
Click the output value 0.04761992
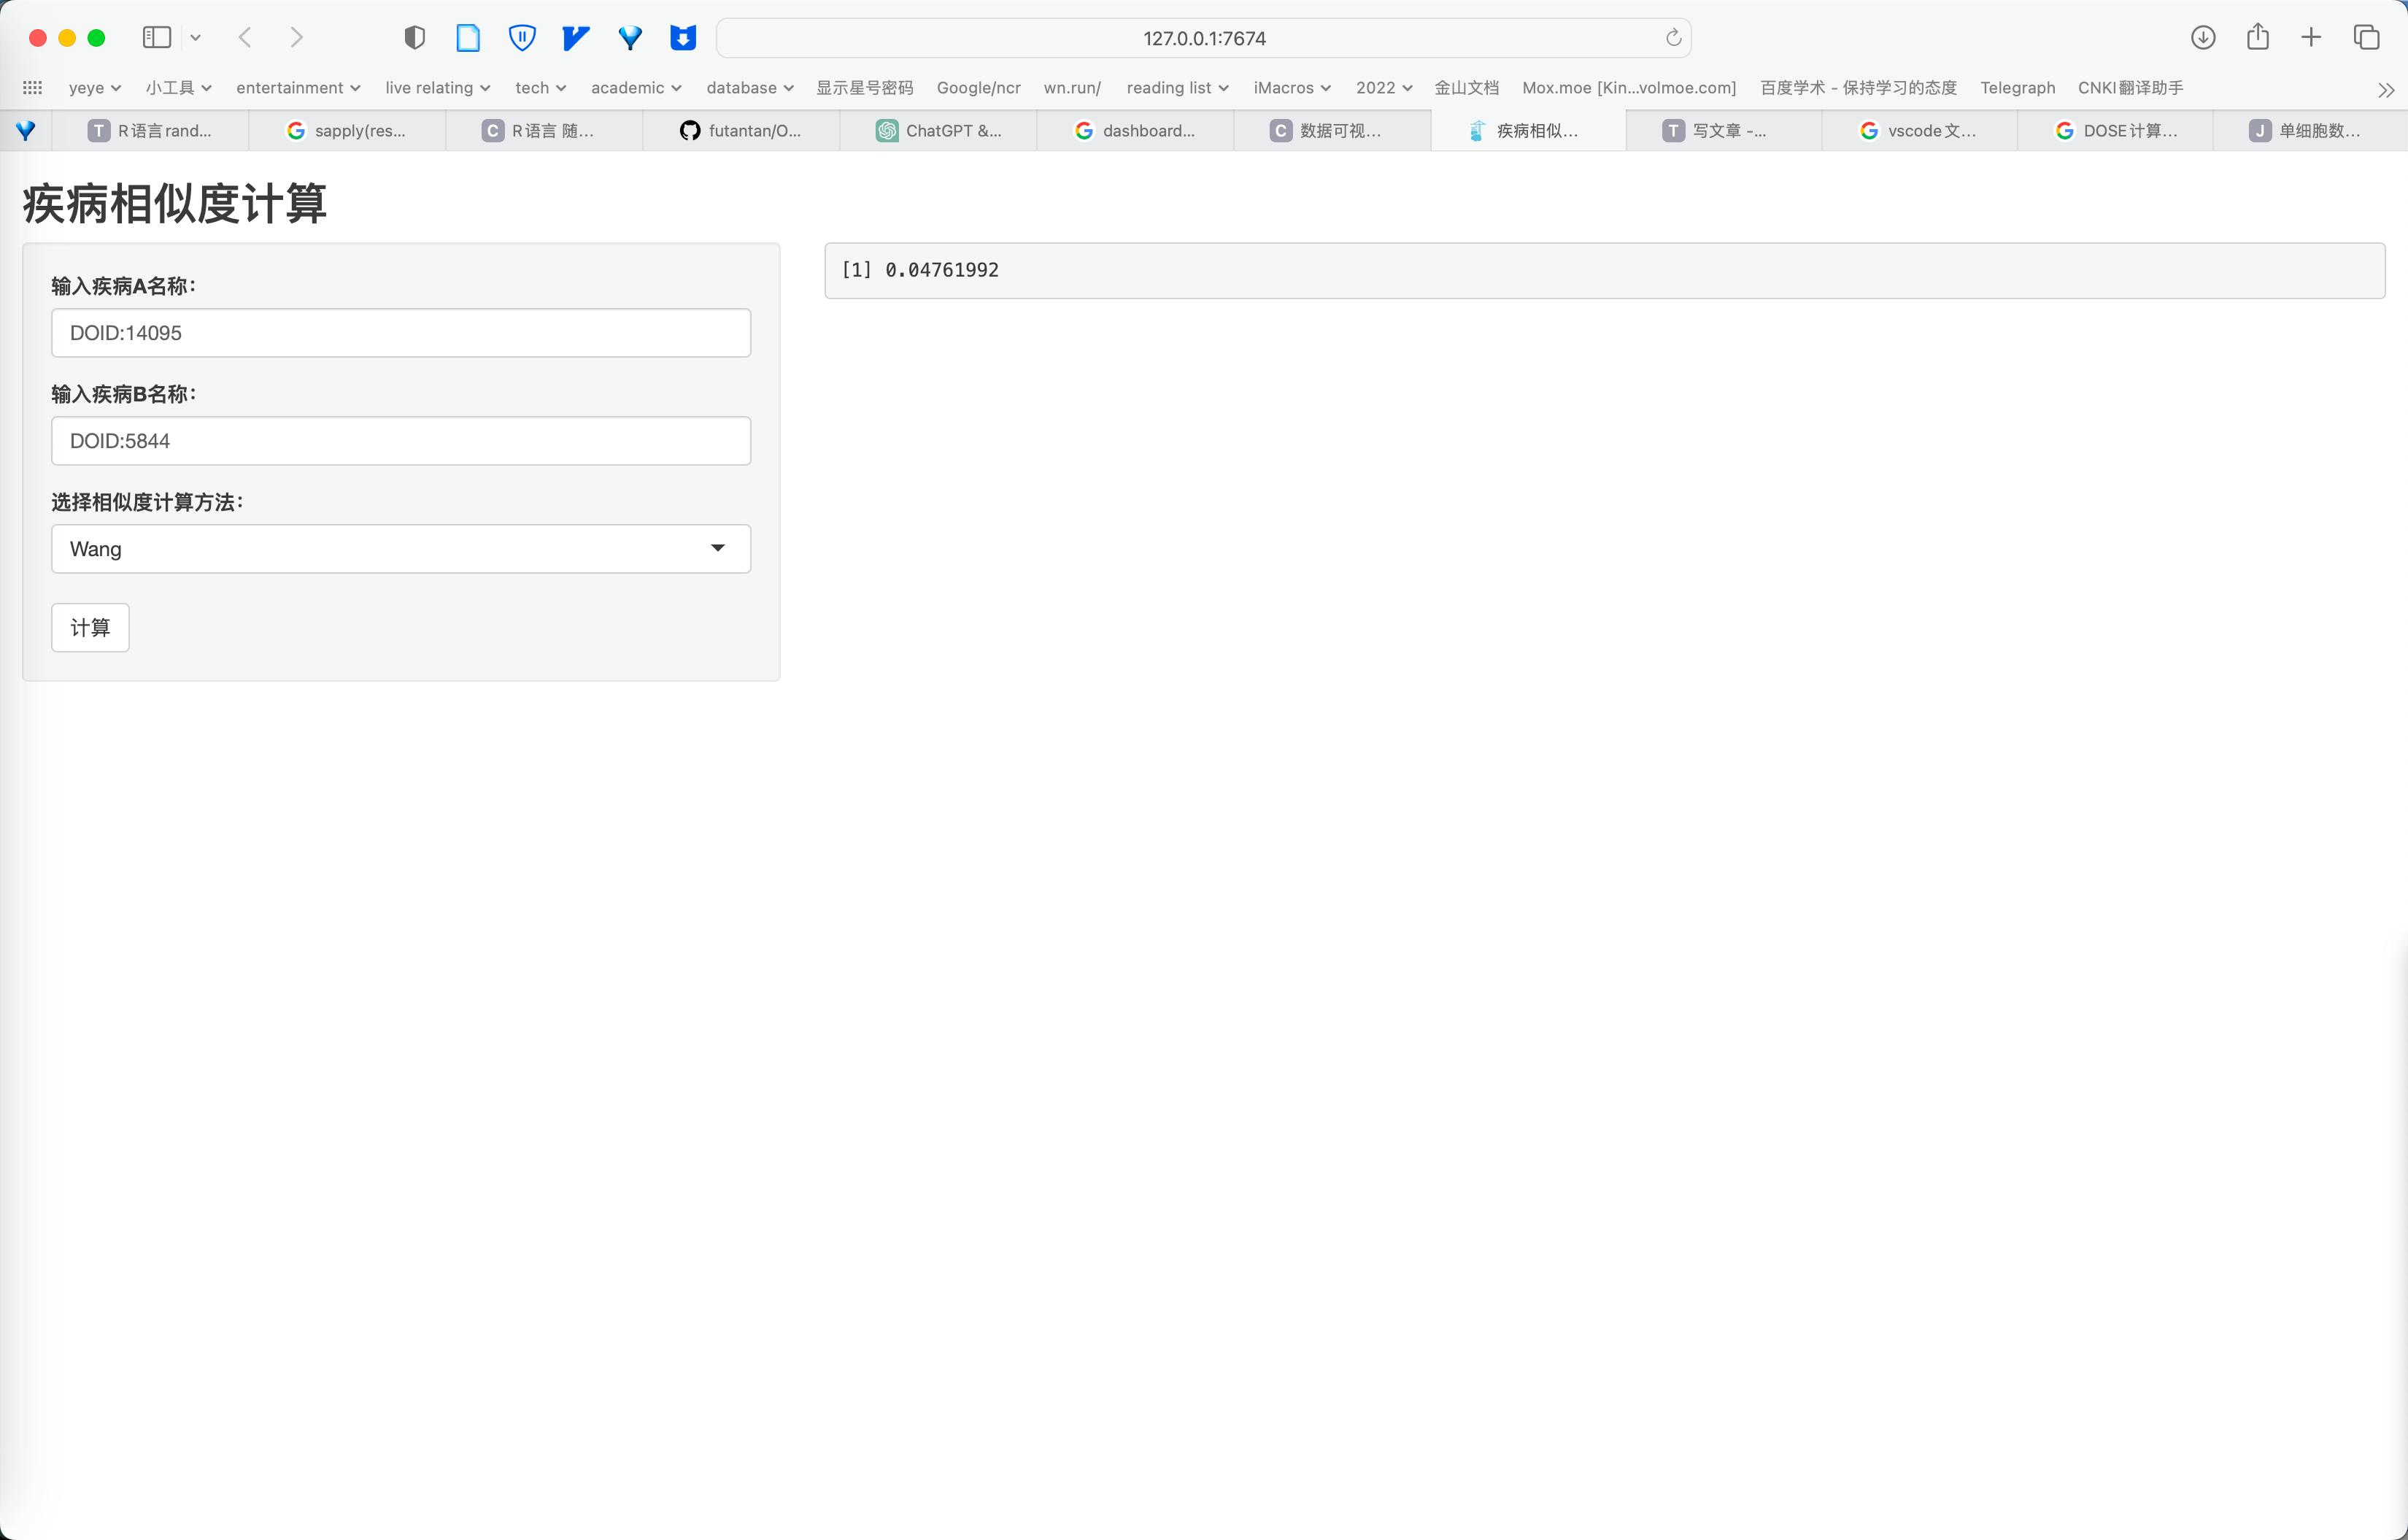941,270
